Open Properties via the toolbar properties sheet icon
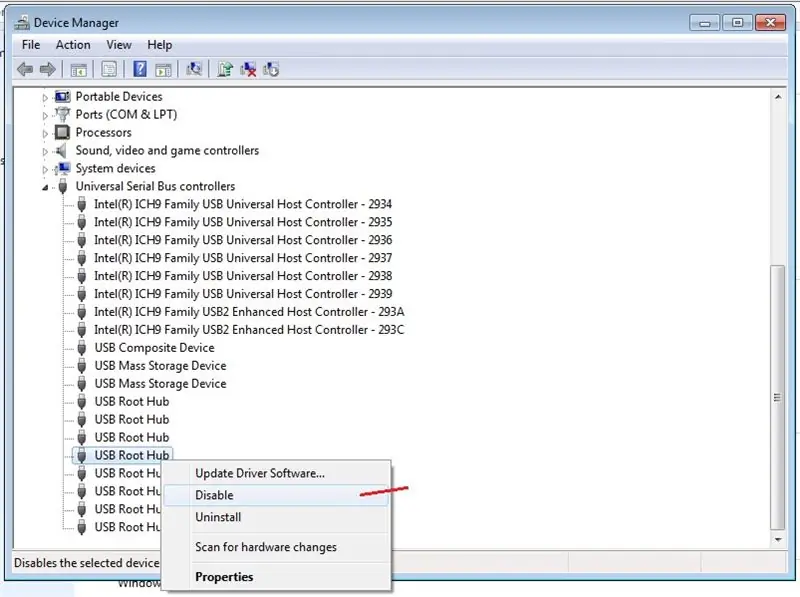 (x=109, y=69)
